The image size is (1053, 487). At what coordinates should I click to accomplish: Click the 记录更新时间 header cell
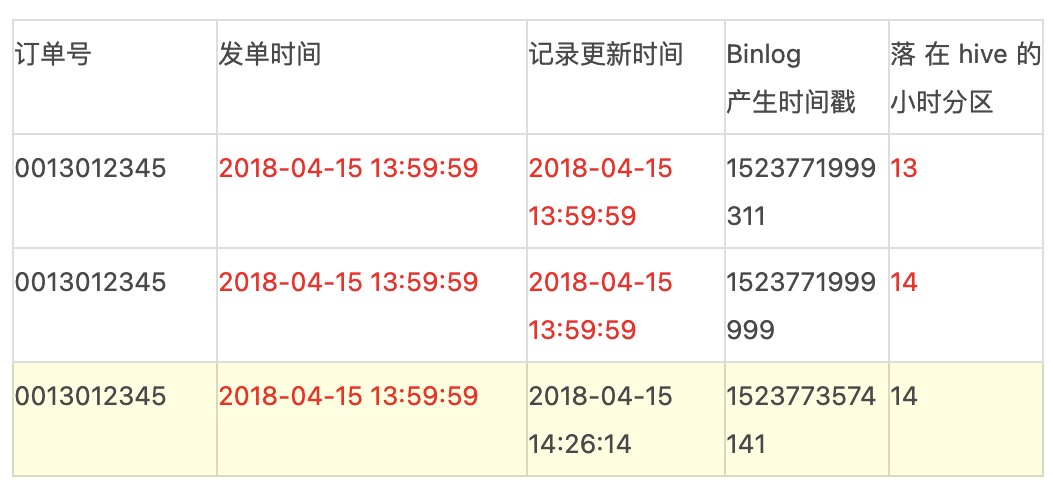[605, 54]
